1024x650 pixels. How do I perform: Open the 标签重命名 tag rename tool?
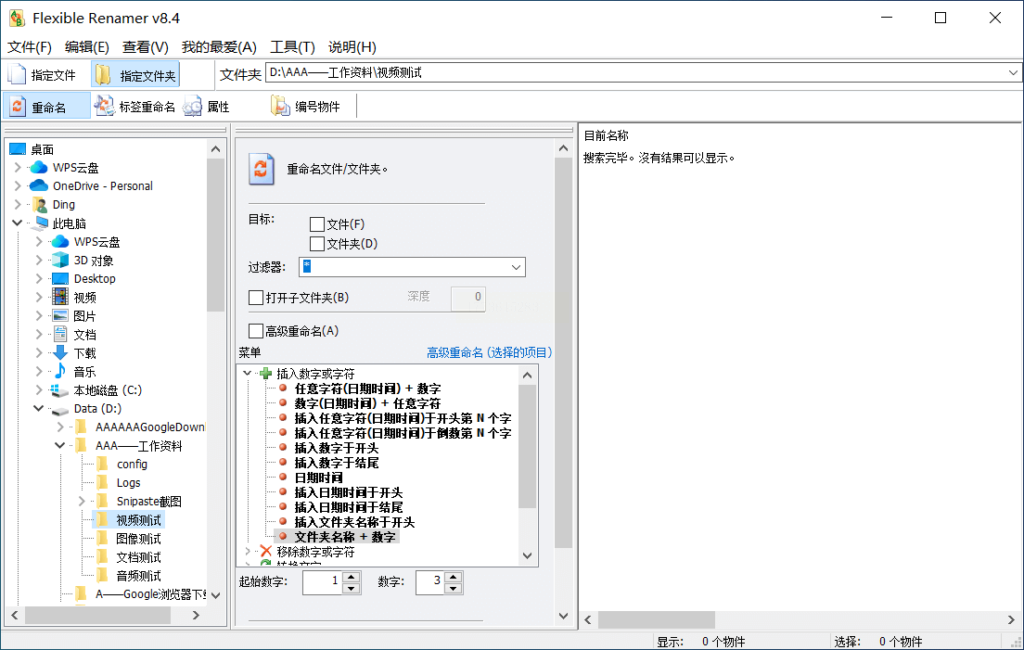135,106
